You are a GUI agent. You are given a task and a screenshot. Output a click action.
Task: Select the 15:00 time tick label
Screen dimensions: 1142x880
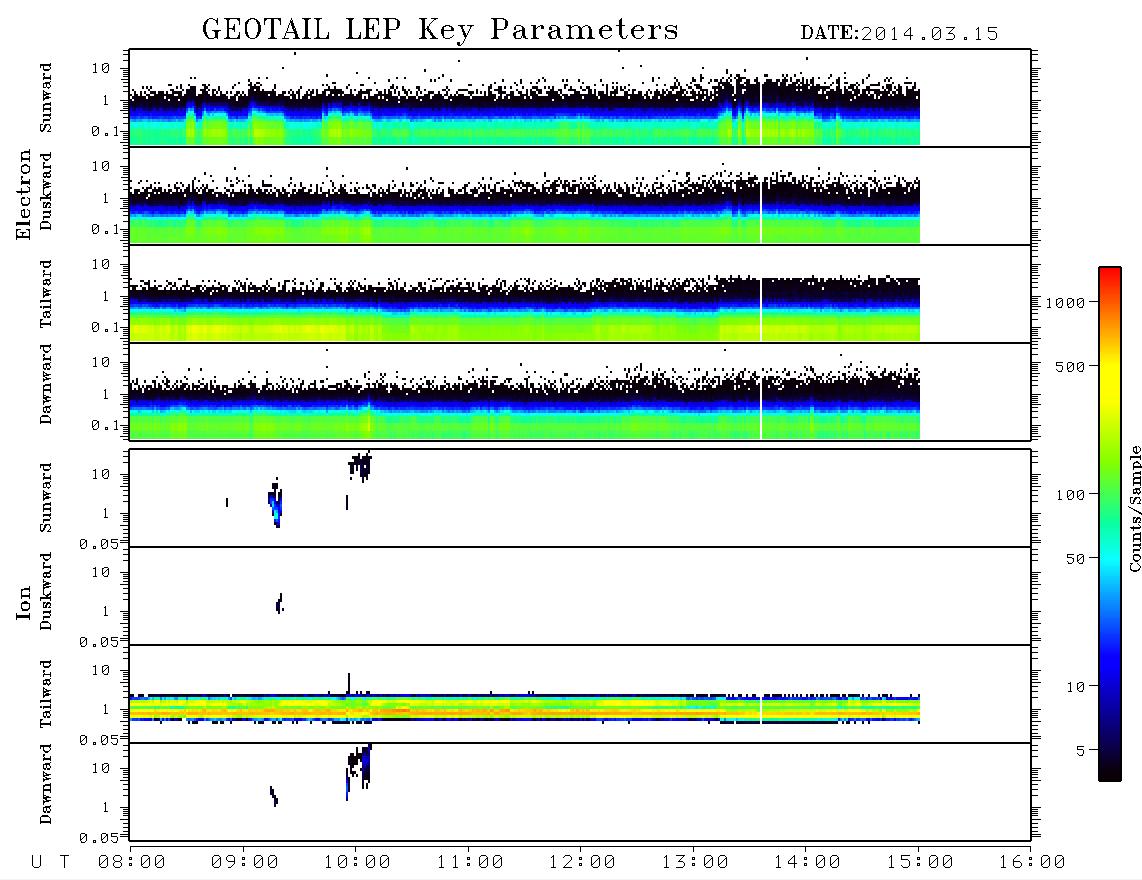tap(920, 863)
